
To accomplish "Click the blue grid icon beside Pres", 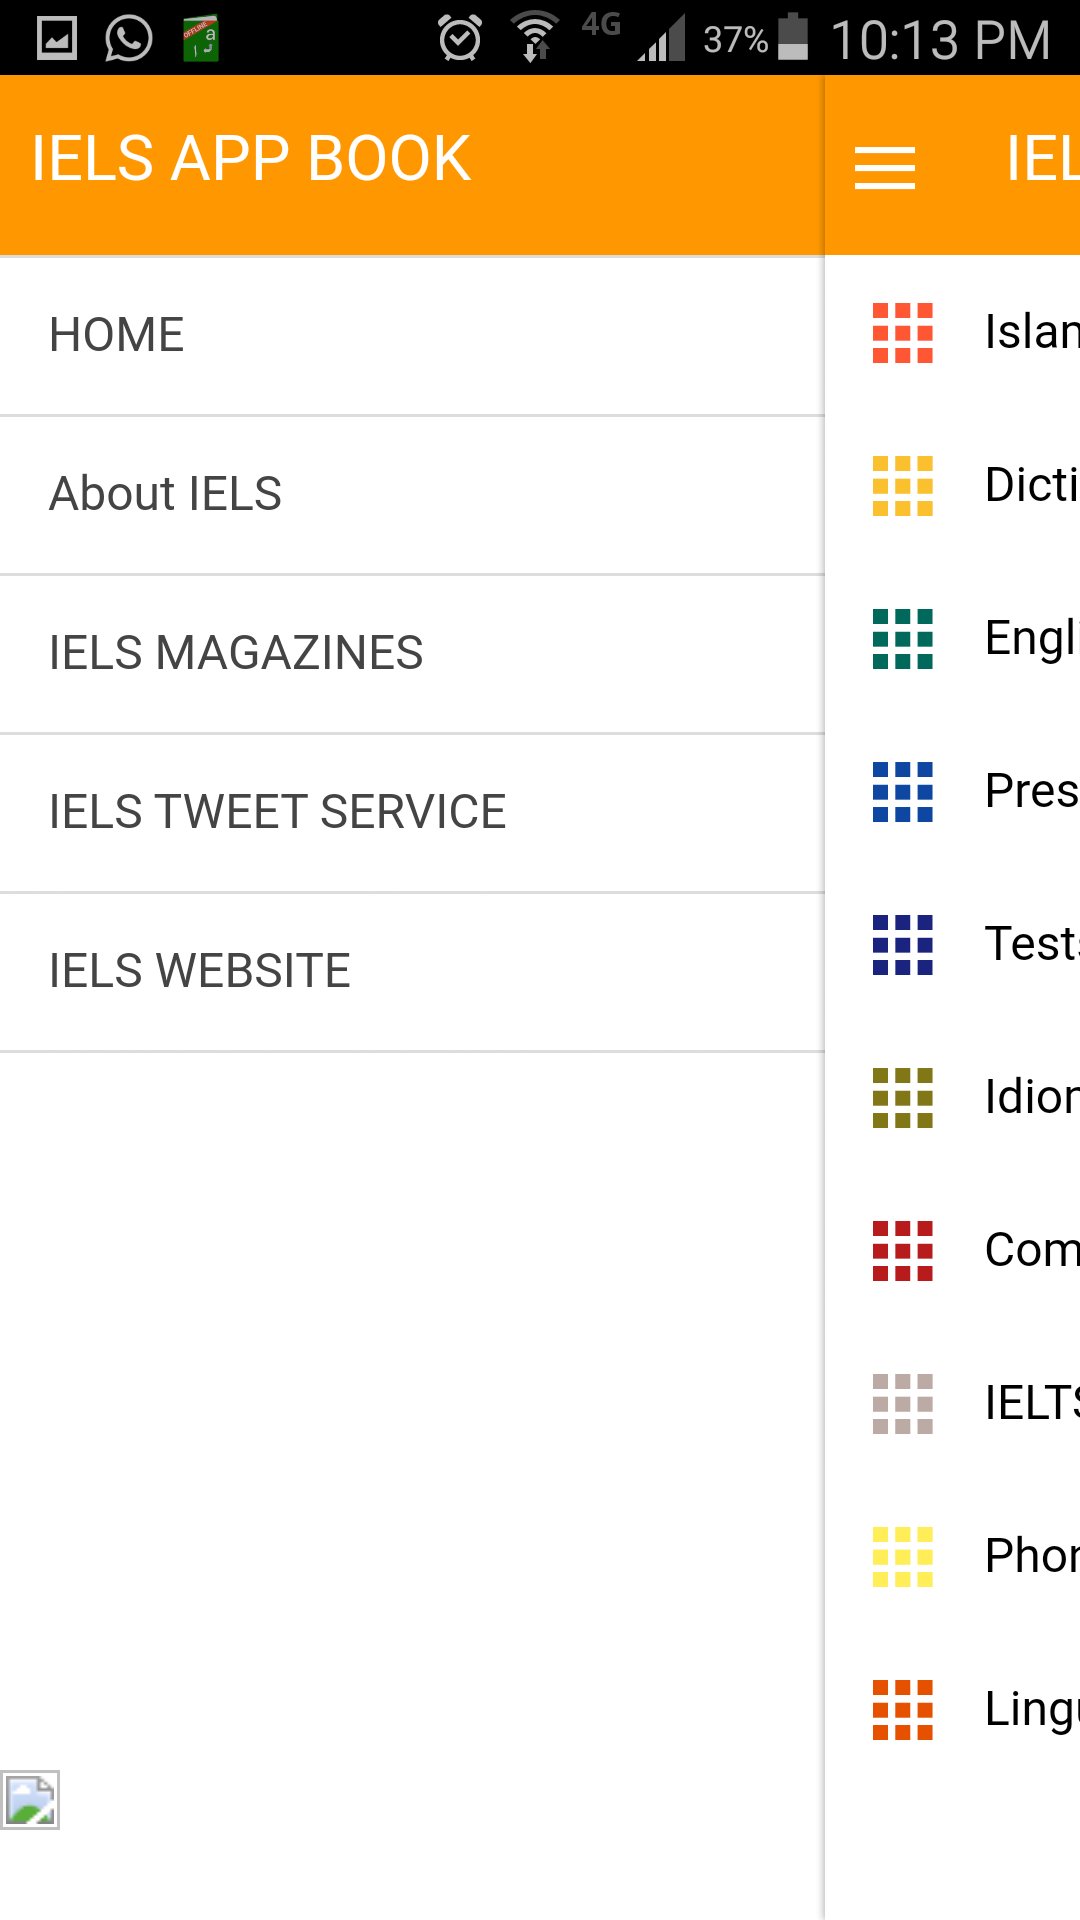I will tap(902, 792).
